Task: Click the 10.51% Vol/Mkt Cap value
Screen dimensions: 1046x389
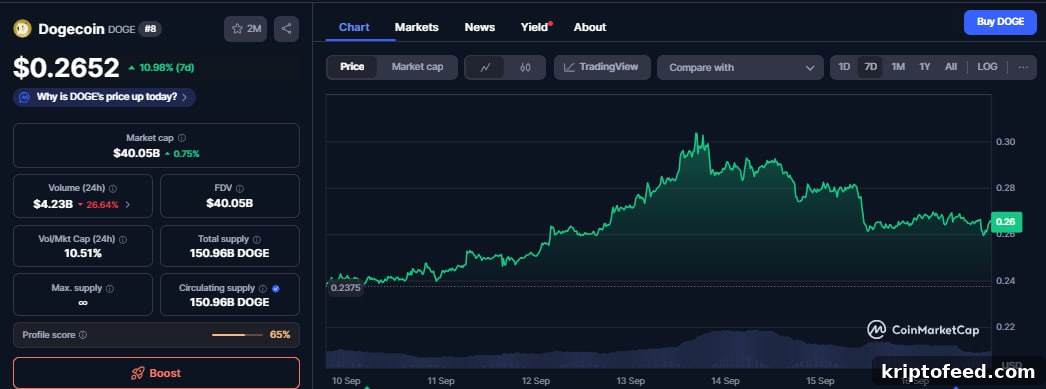Action: [83, 254]
